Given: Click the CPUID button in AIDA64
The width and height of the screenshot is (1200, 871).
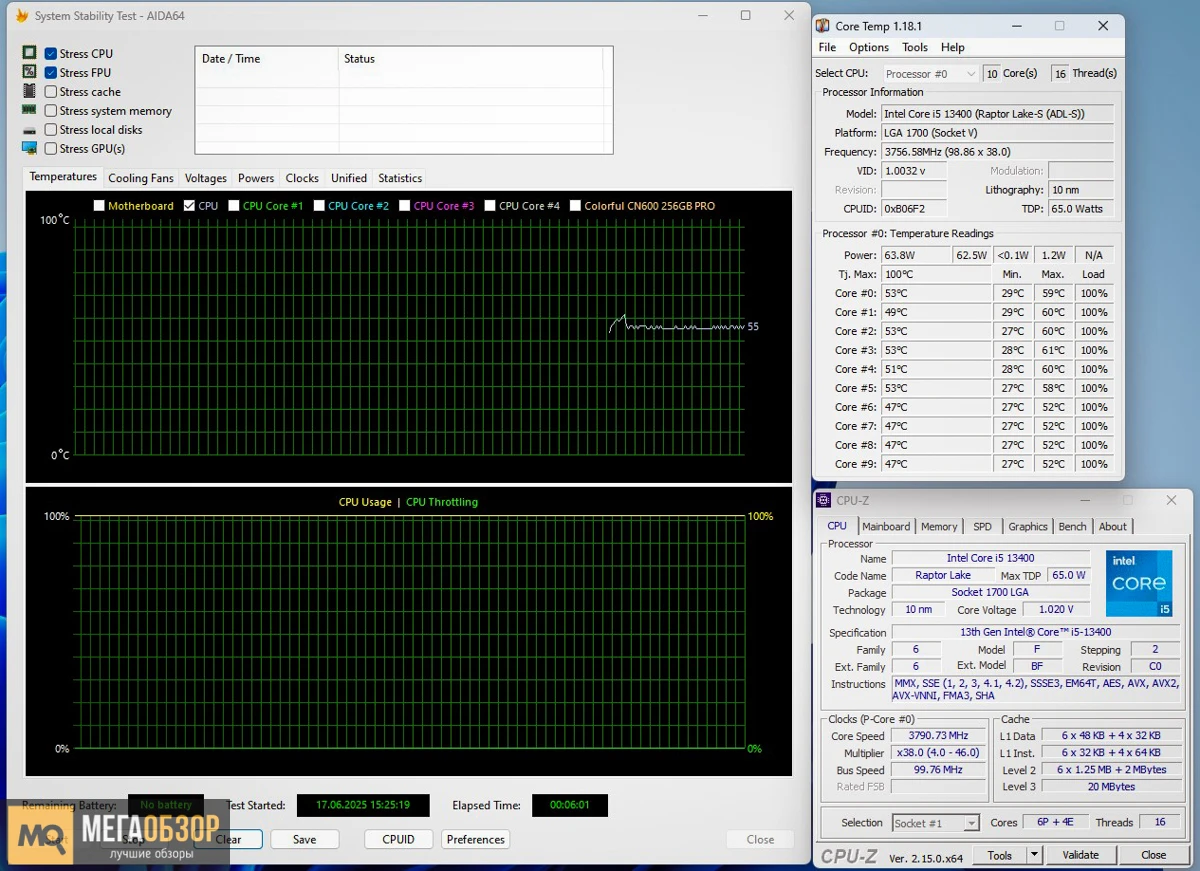Looking at the screenshot, I should (399, 840).
